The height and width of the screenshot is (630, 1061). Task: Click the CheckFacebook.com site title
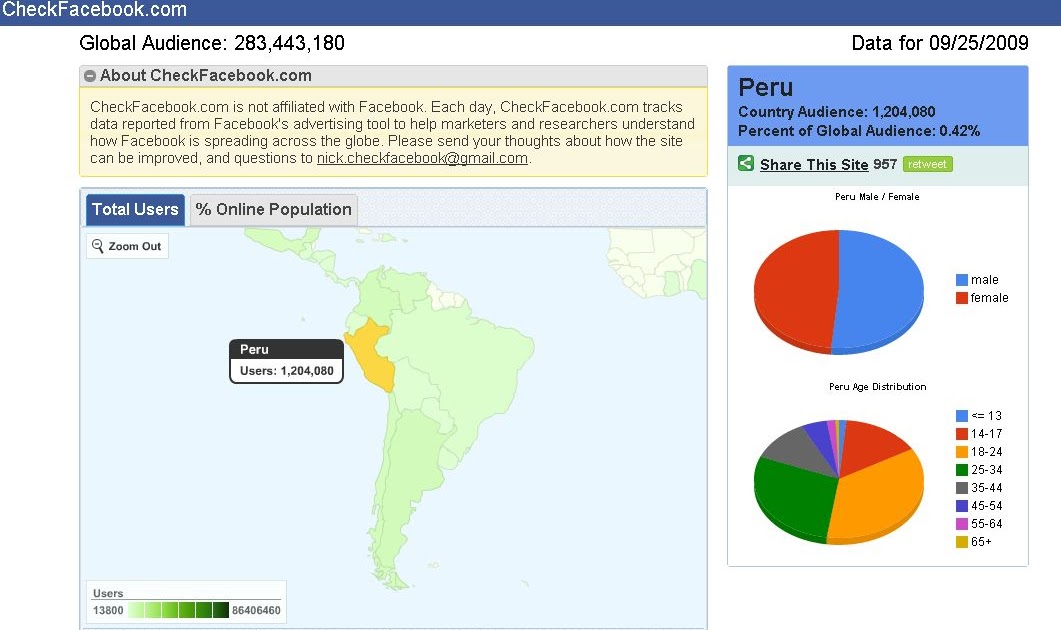[x=94, y=9]
